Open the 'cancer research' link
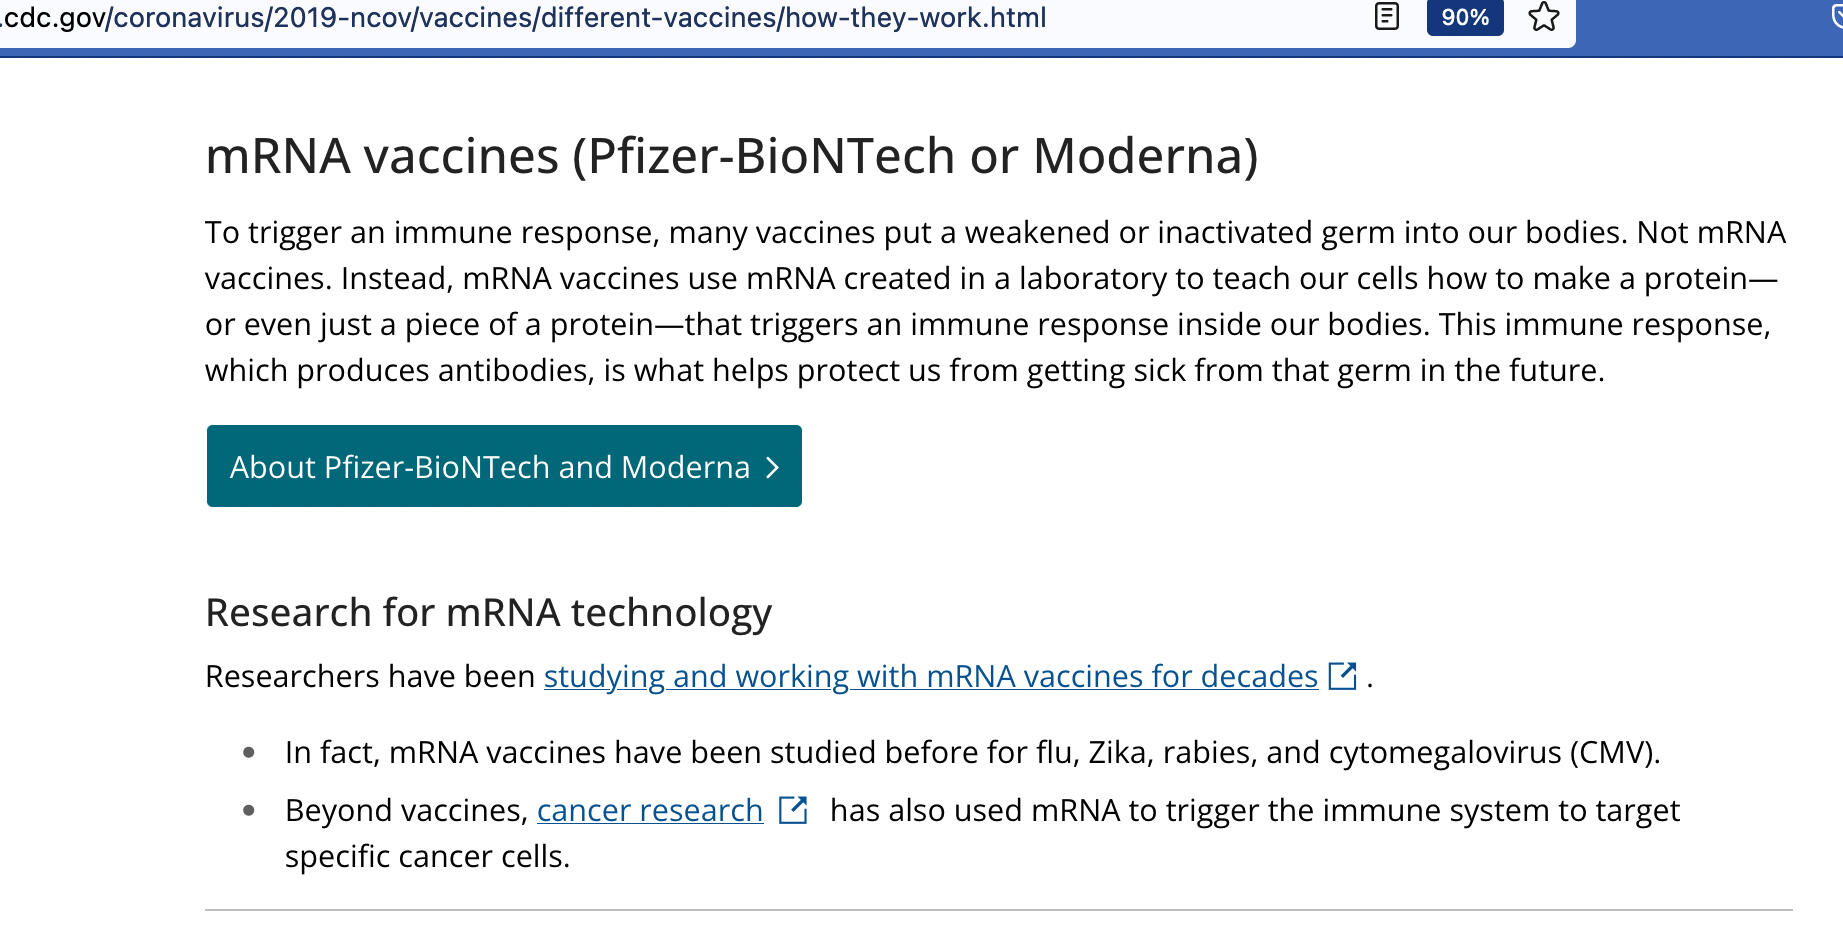 [650, 810]
